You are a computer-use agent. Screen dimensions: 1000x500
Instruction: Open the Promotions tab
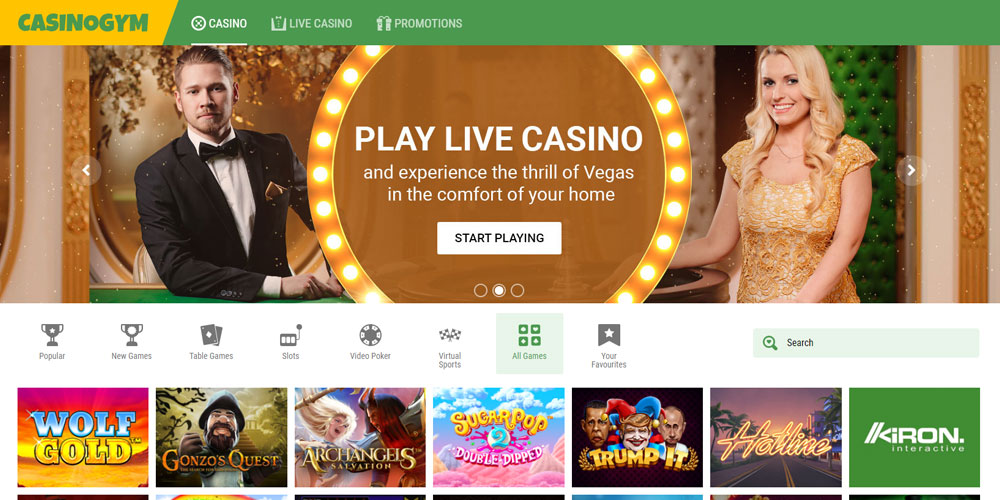tap(419, 24)
